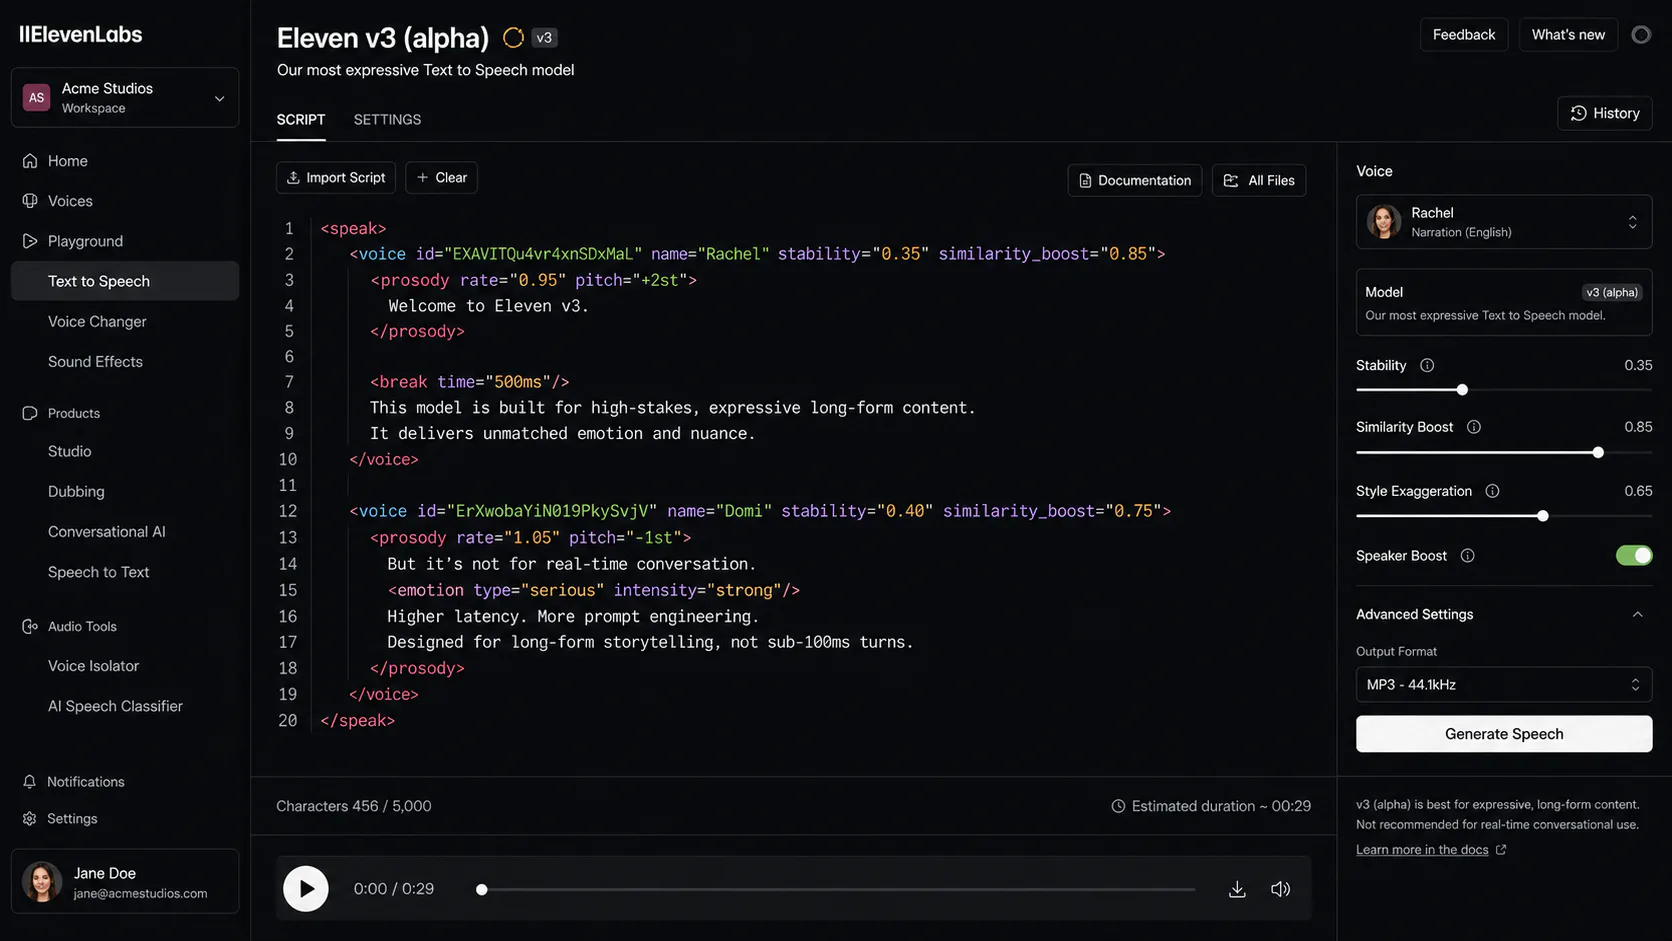
Task: Click the Rachel voice avatar thumbnail
Action: coord(1384,221)
